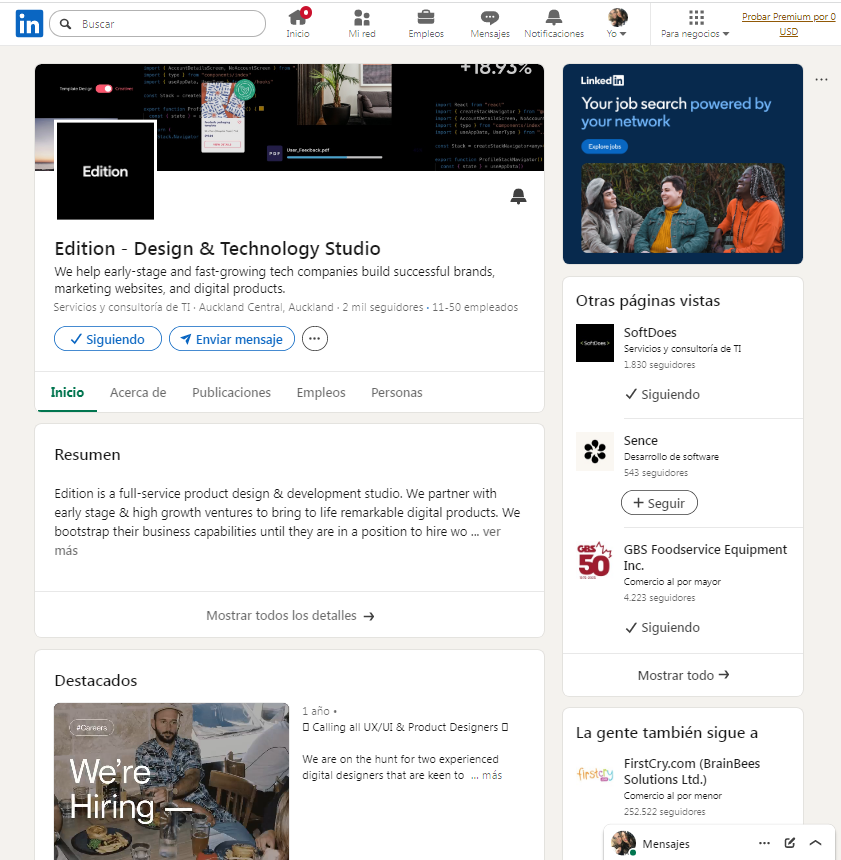This screenshot has width=841, height=860.
Task: Switch to the Publicaciones tab
Action: point(231,393)
